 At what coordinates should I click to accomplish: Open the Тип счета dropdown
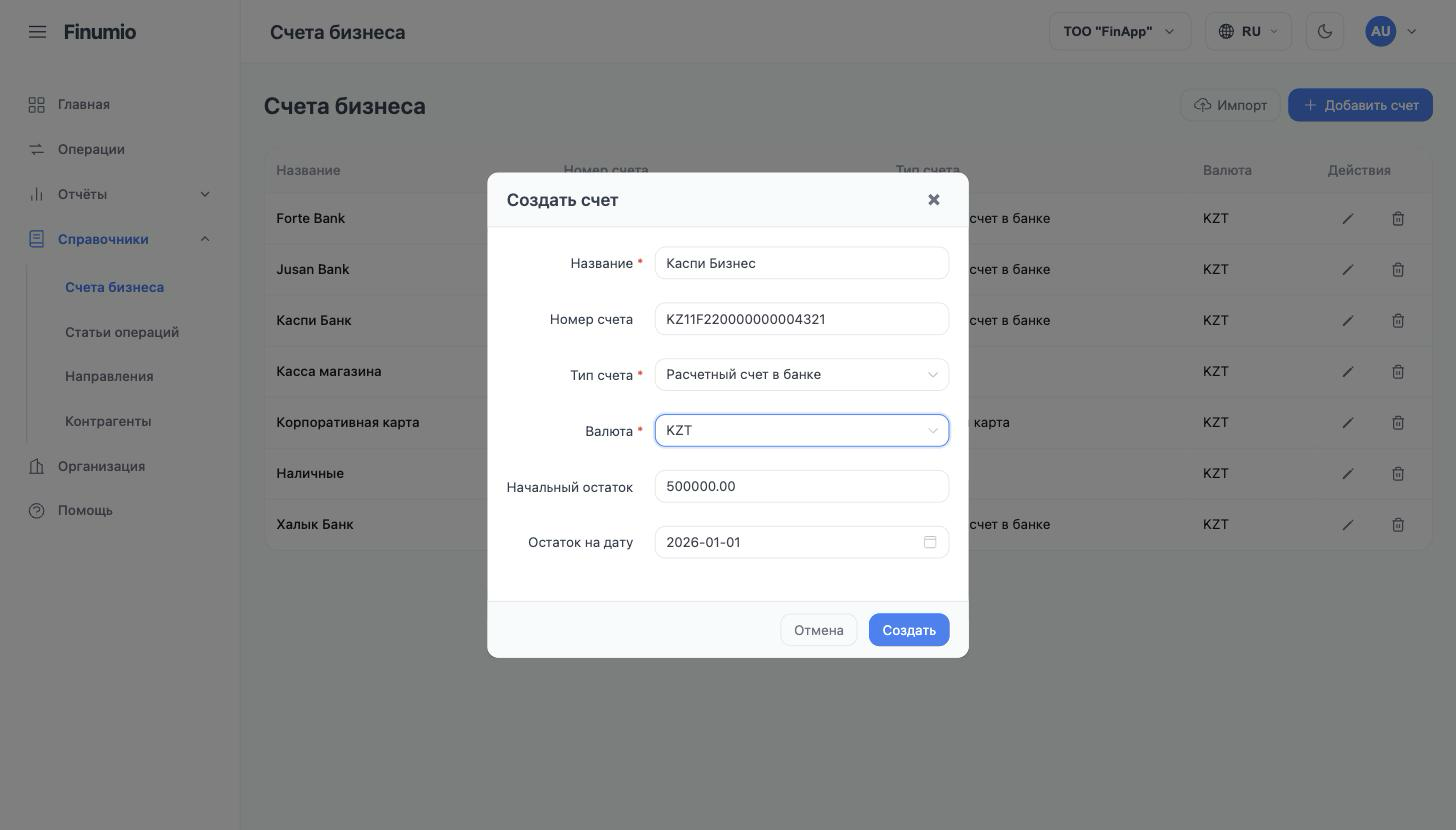point(802,375)
